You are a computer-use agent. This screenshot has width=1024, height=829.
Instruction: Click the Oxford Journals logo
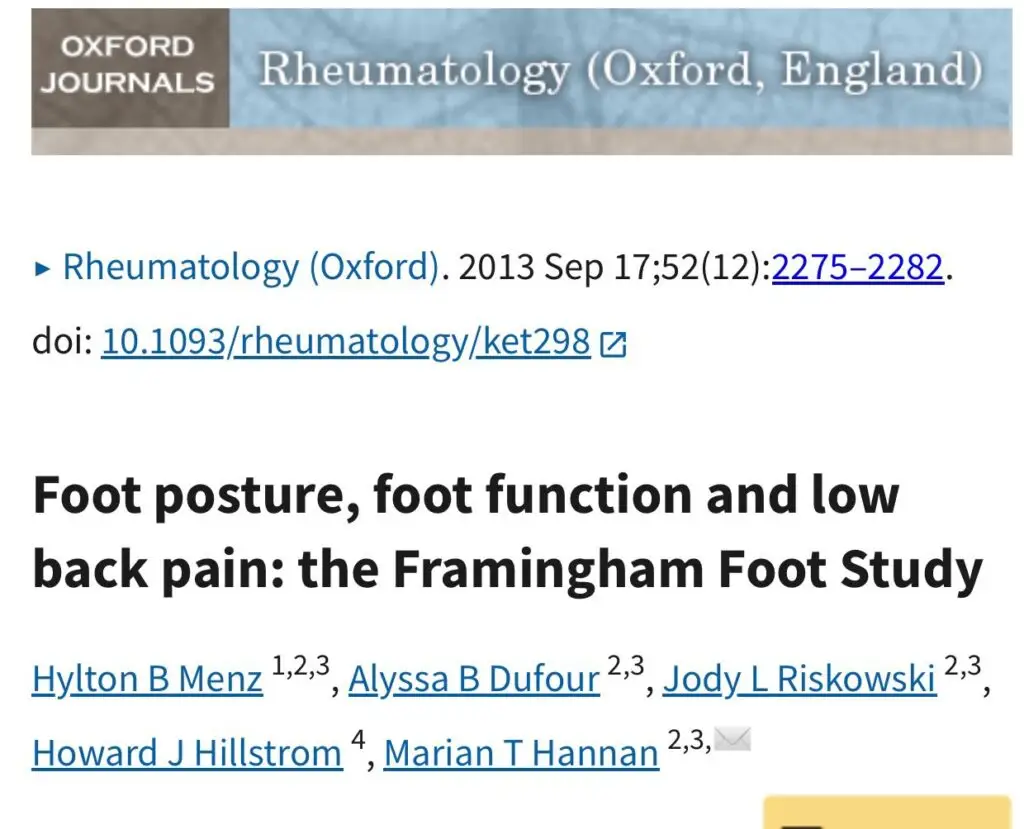point(129,65)
